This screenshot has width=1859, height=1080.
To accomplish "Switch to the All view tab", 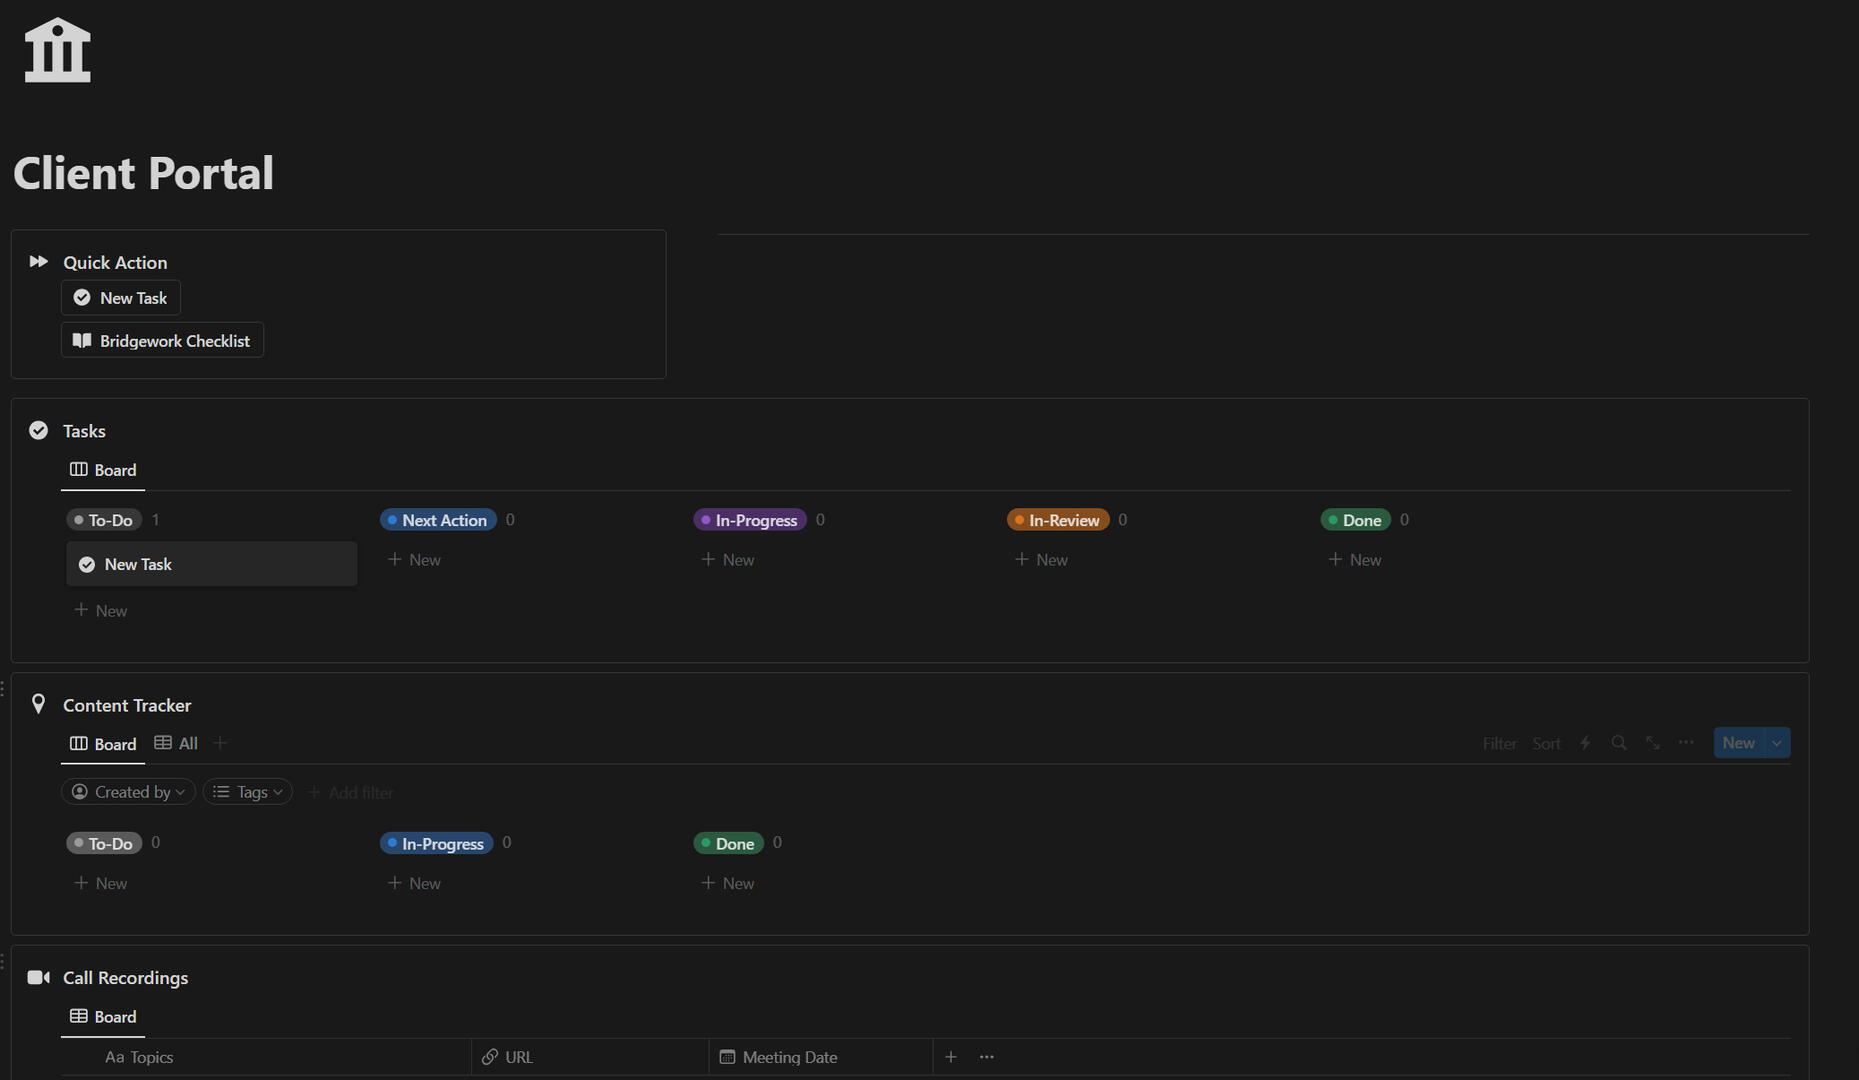I will [x=177, y=743].
